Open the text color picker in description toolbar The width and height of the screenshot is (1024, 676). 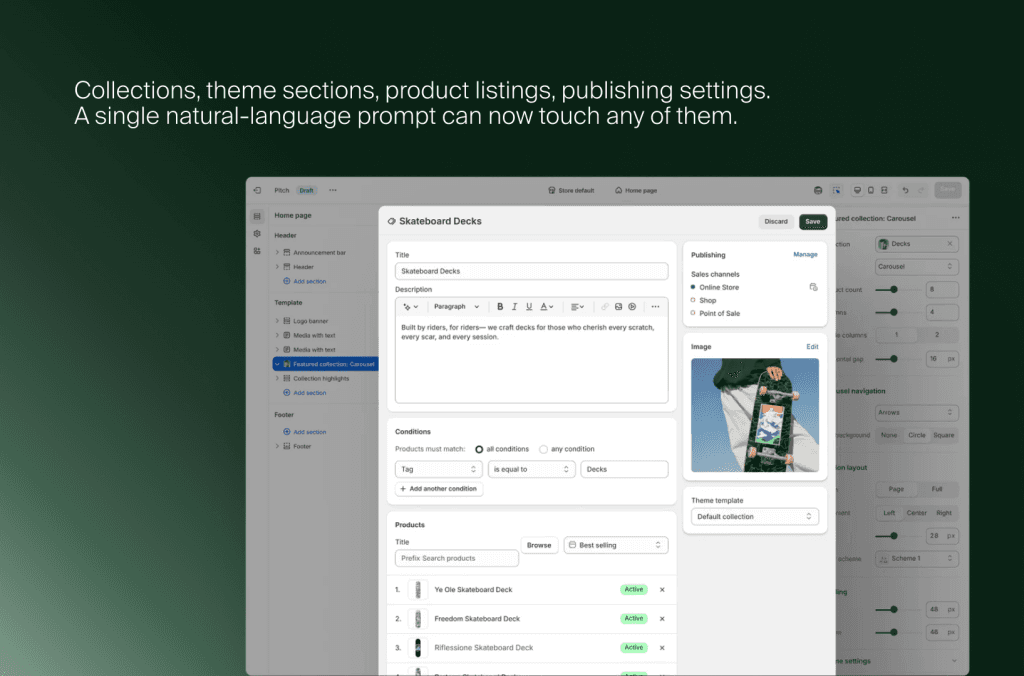click(547, 307)
